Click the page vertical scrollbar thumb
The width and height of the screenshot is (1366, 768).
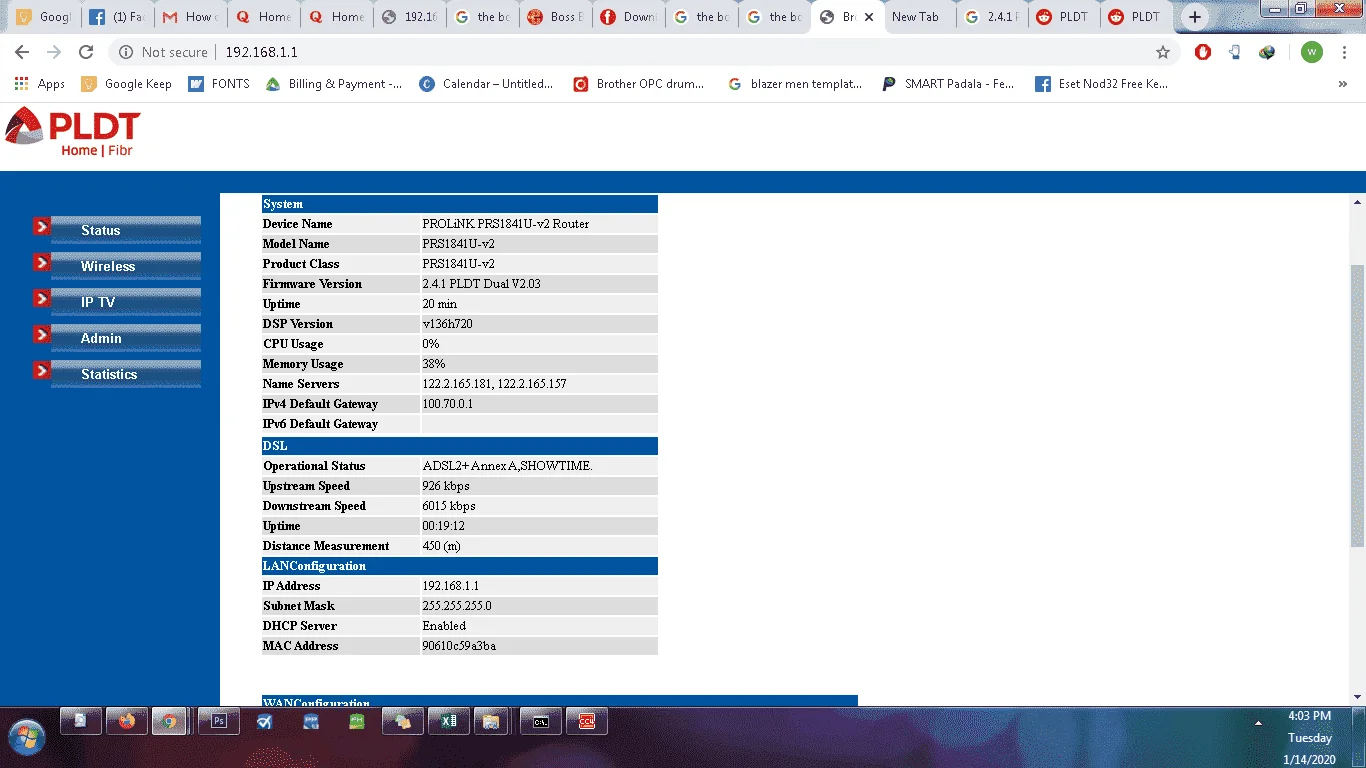[x=1357, y=405]
